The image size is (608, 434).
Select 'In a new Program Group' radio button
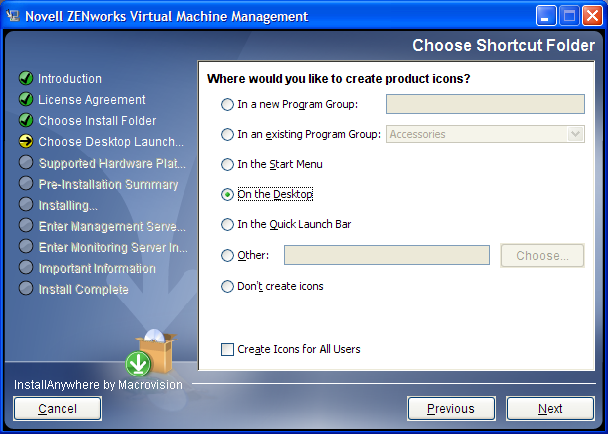(x=228, y=104)
